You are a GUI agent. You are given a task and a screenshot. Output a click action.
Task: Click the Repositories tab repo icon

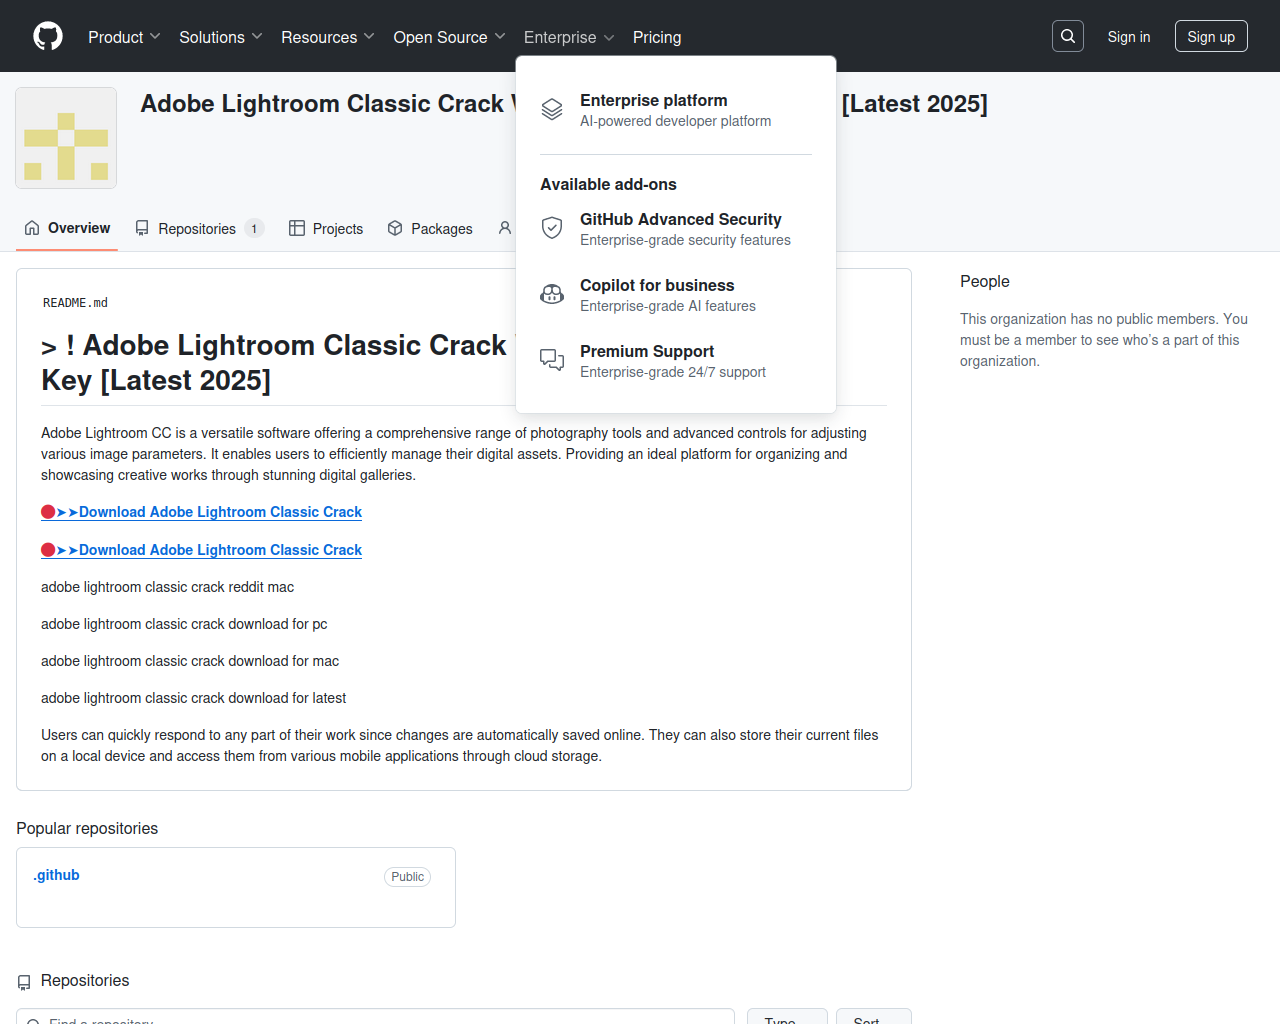pos(142,228)
